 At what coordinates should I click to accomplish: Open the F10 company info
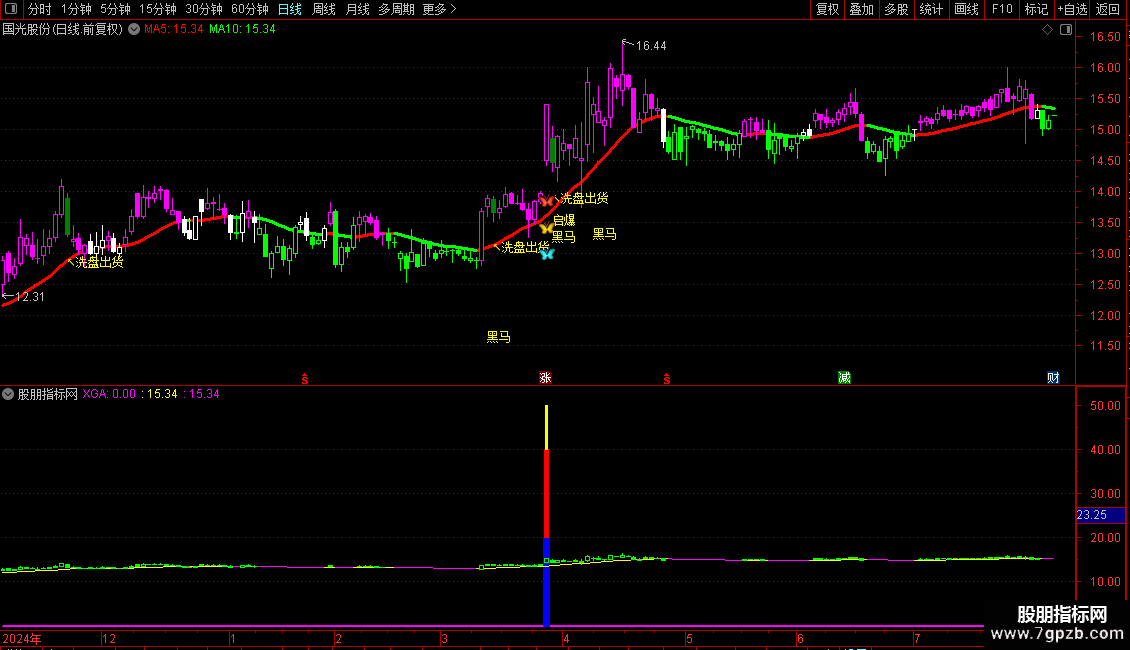click(1002, 9)
